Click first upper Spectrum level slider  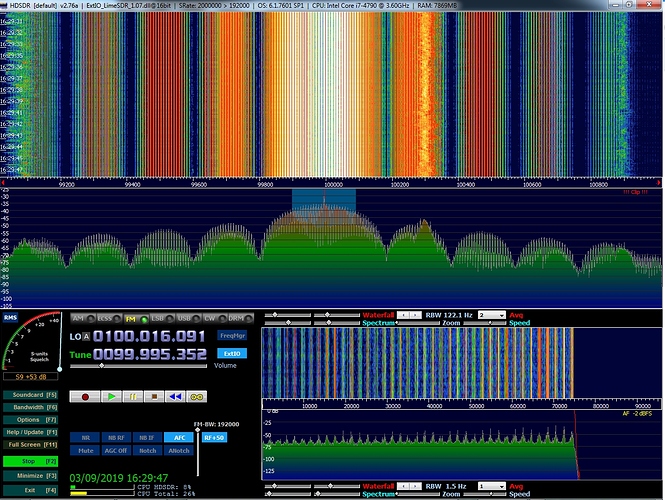288,323
